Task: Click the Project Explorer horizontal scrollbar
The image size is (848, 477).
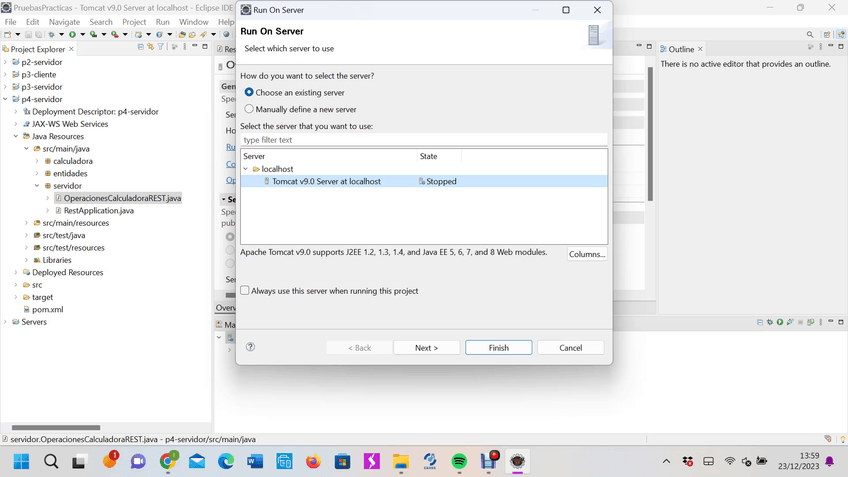Action: [x=56, y=427]
